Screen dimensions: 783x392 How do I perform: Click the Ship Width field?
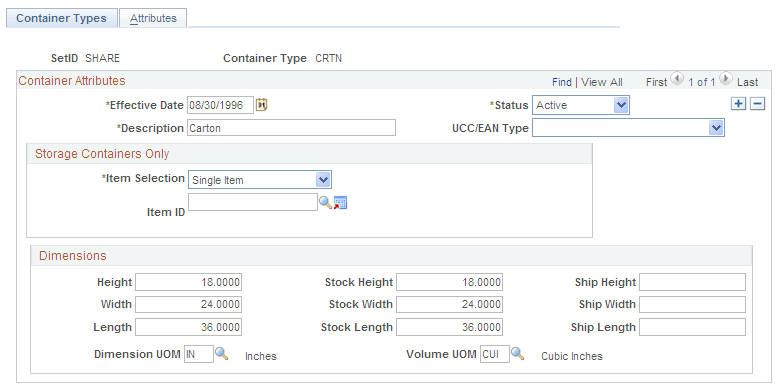[x=693, y=304]
